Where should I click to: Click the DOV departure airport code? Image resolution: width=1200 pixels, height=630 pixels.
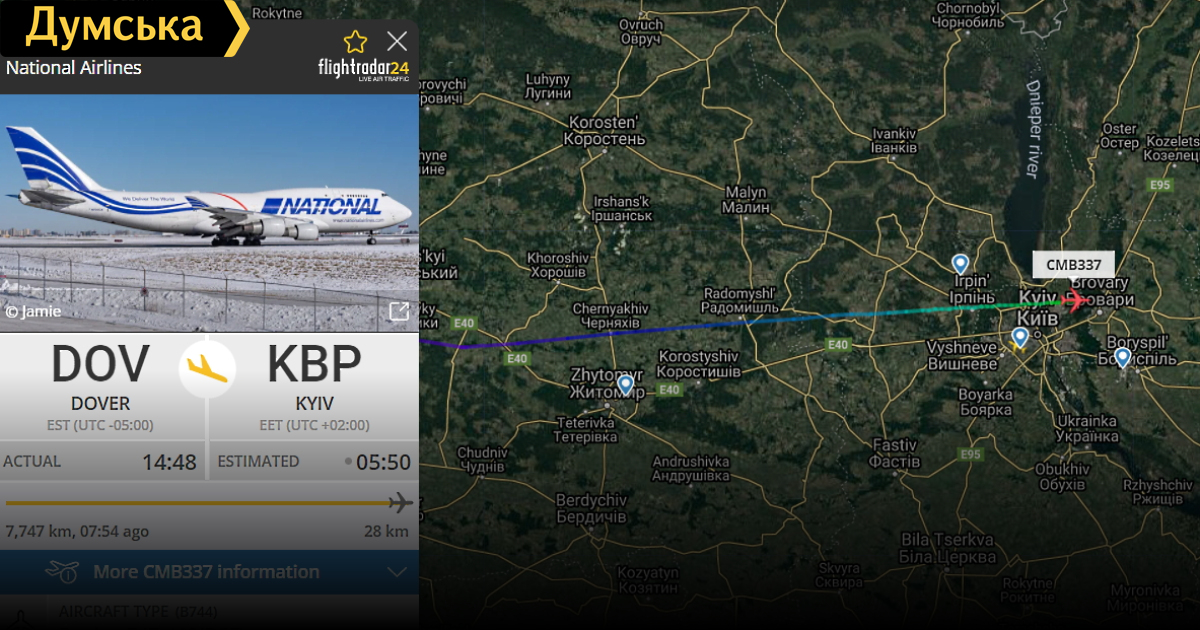point(100,365)
